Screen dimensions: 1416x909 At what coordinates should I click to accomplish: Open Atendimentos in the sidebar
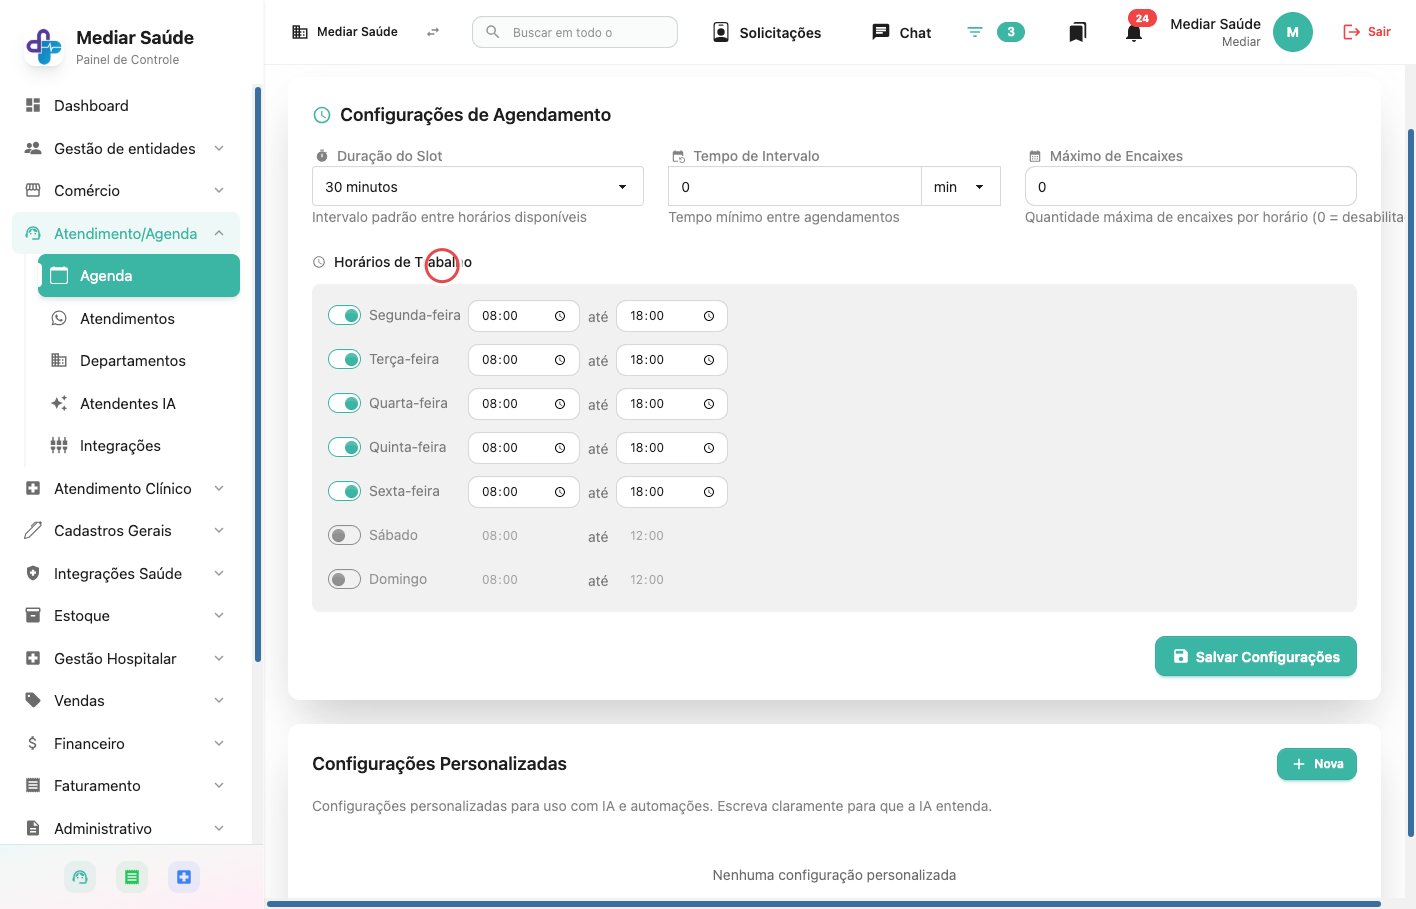point(127,318)
